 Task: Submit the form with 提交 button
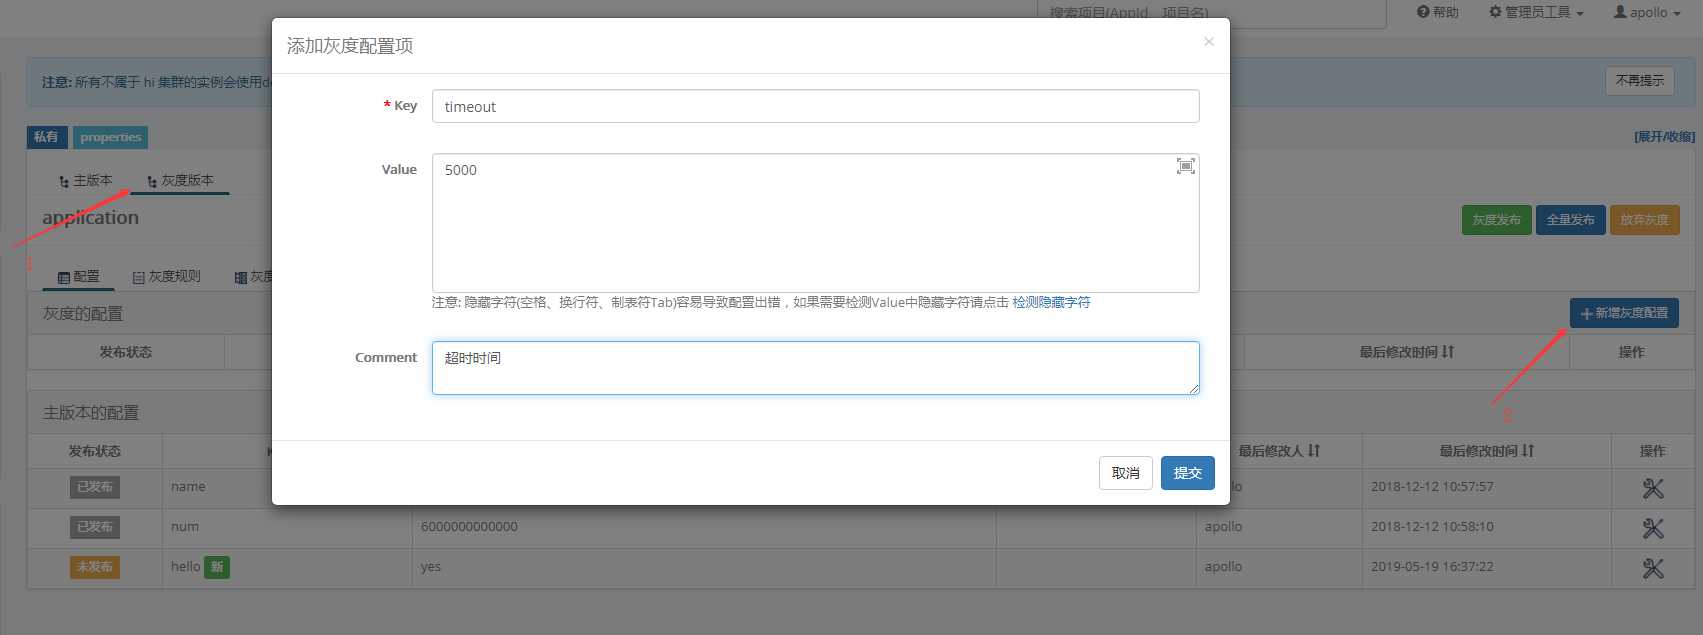click(1187, 473)
